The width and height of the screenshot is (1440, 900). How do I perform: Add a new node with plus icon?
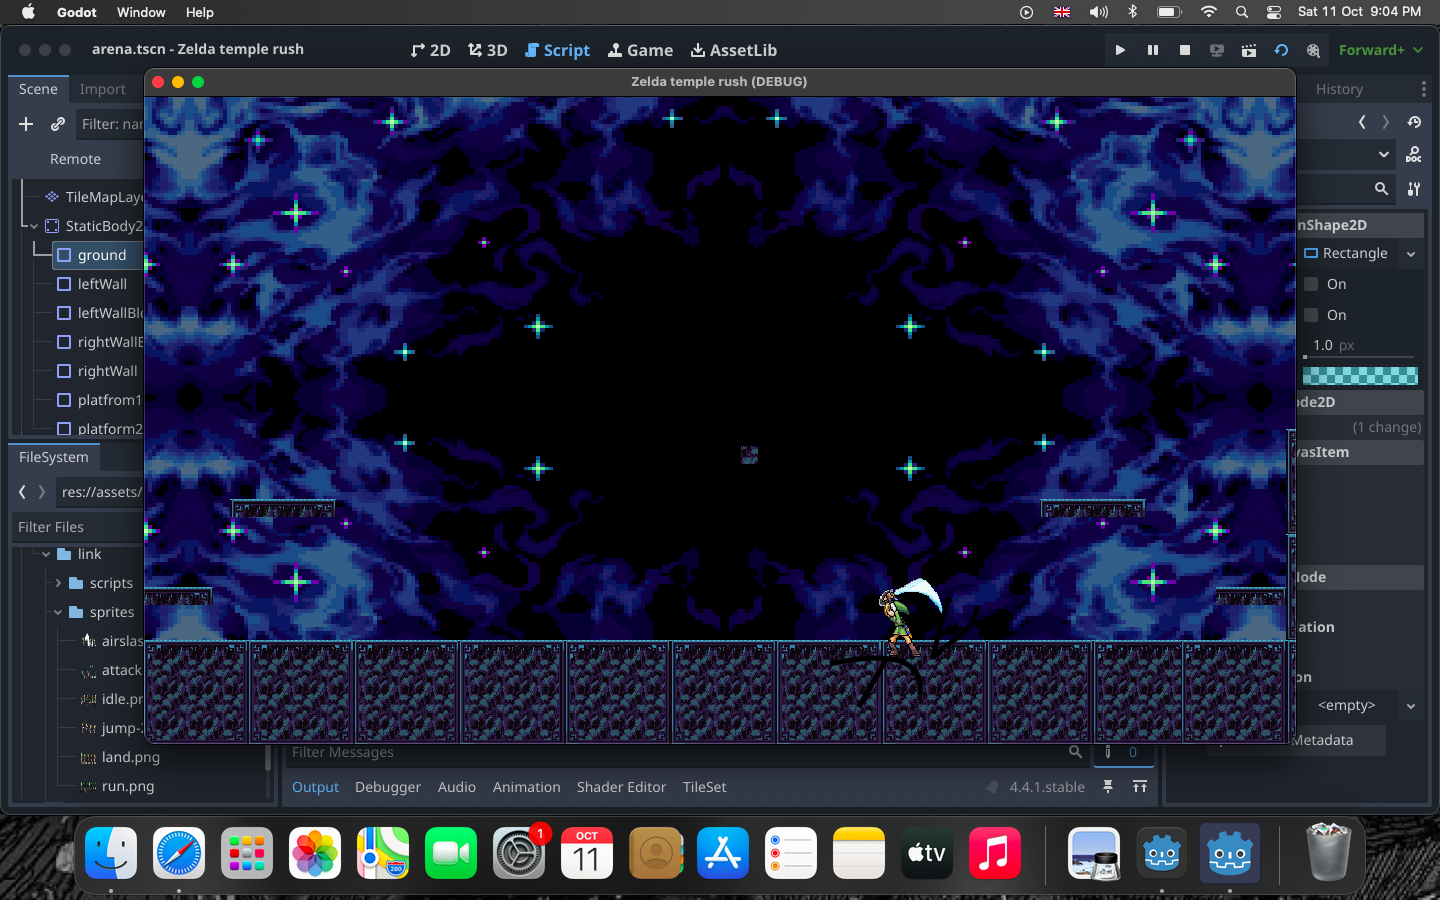tap(26, 124)
